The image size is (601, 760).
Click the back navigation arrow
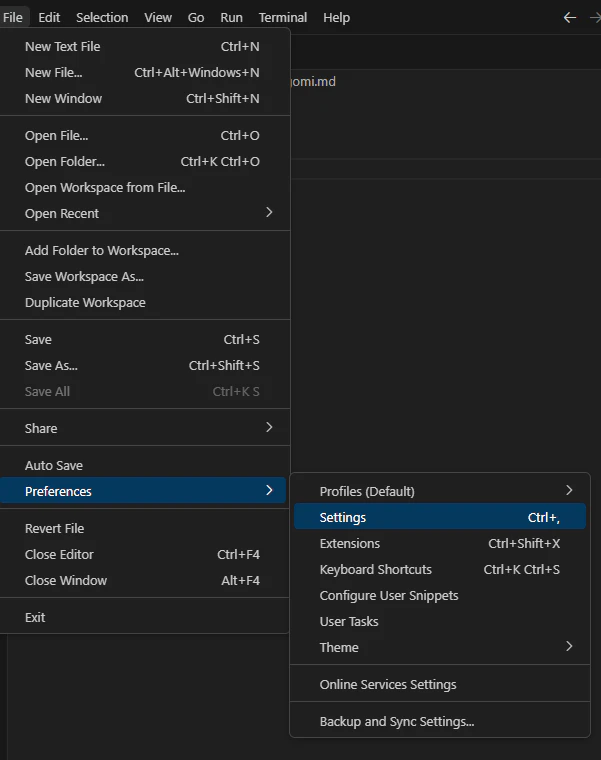click(570, 18)
